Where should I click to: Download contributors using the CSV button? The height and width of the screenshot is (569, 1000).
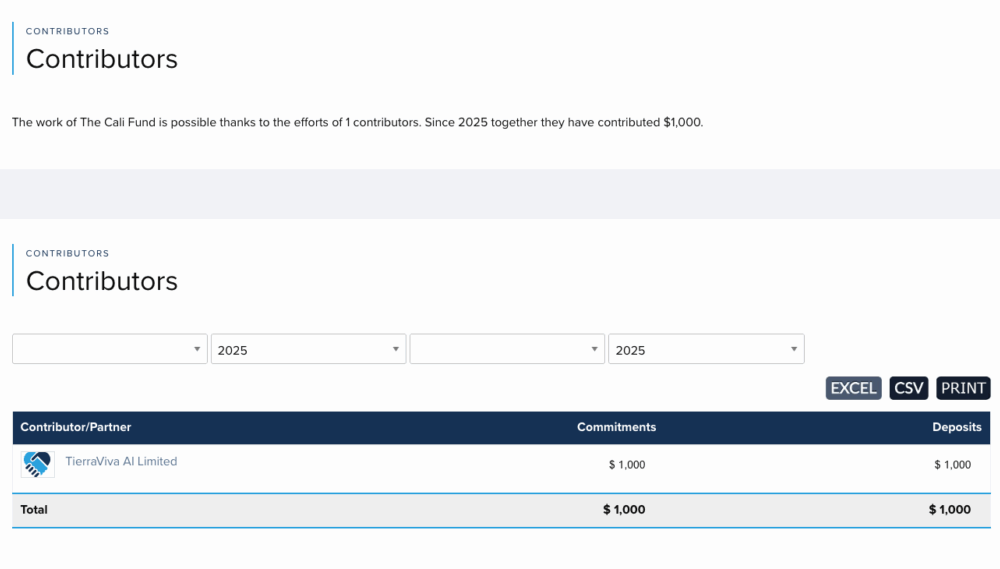909,388
